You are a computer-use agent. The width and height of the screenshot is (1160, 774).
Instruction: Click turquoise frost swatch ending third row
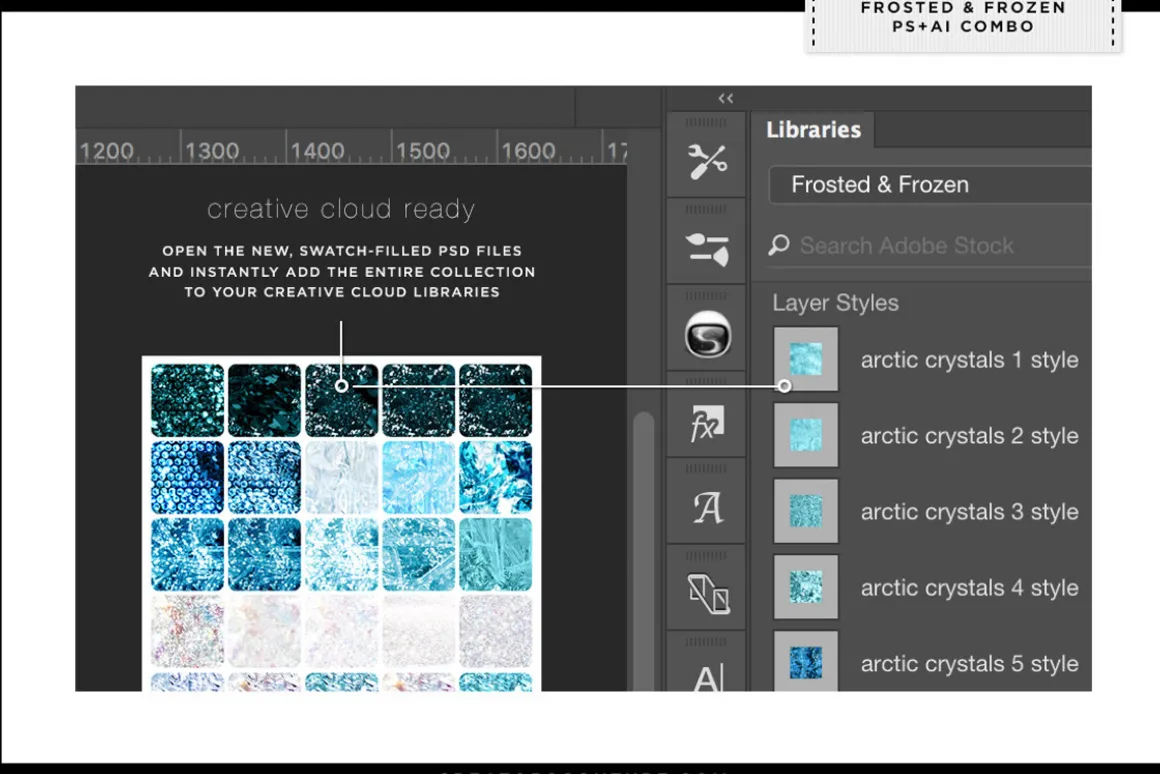click(x=495, y=554)
